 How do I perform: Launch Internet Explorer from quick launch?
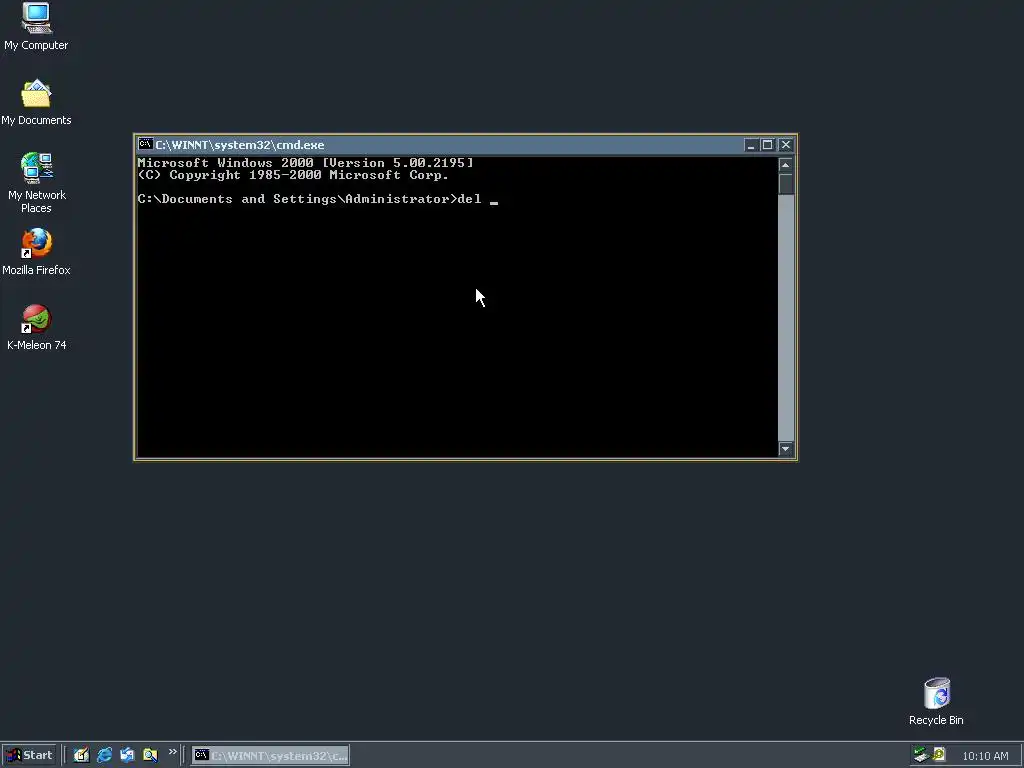104,755
